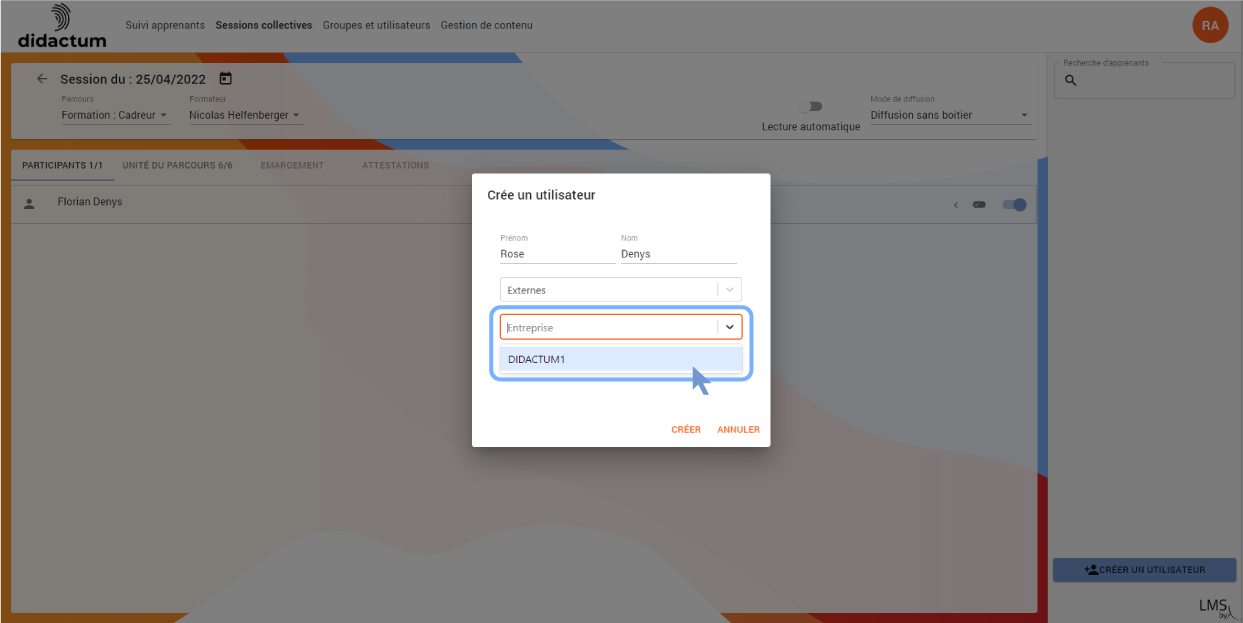Click the Recherche d'apprenants search field
1243x623 pixels.
pyautogui.click(x=1144, y=80)
